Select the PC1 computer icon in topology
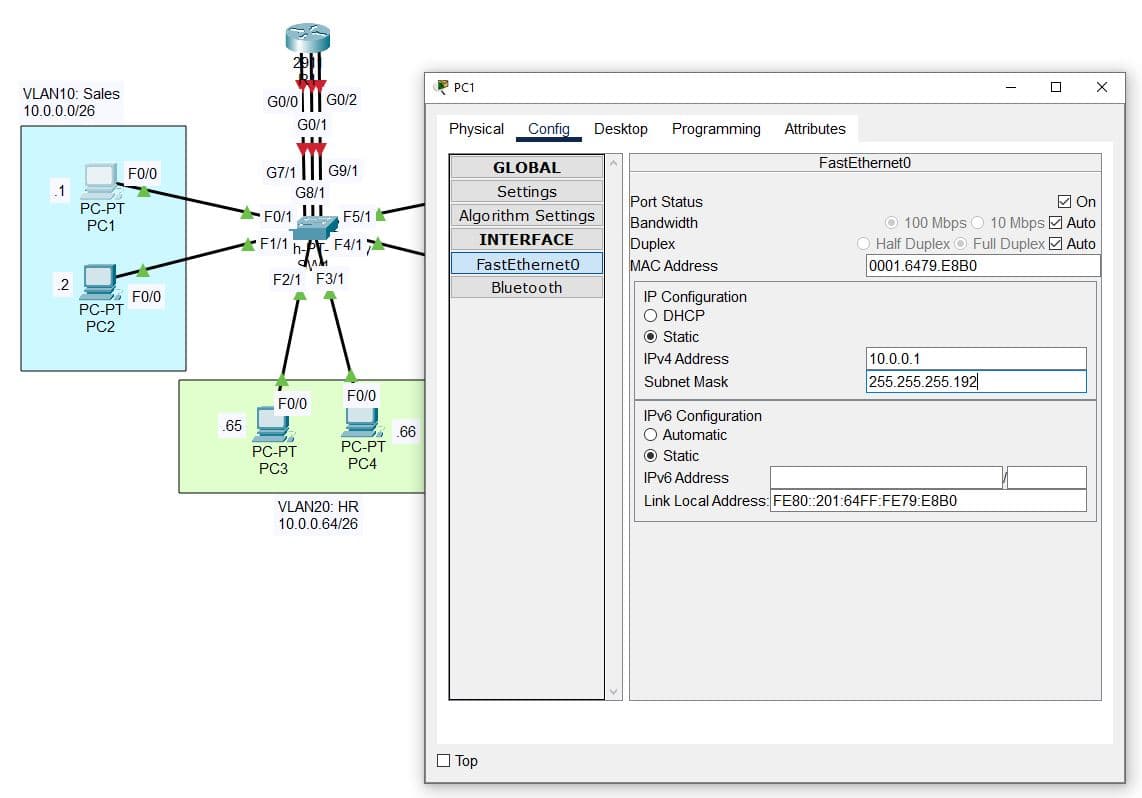The image size is (1142, 798). click(x=100, y=181)
